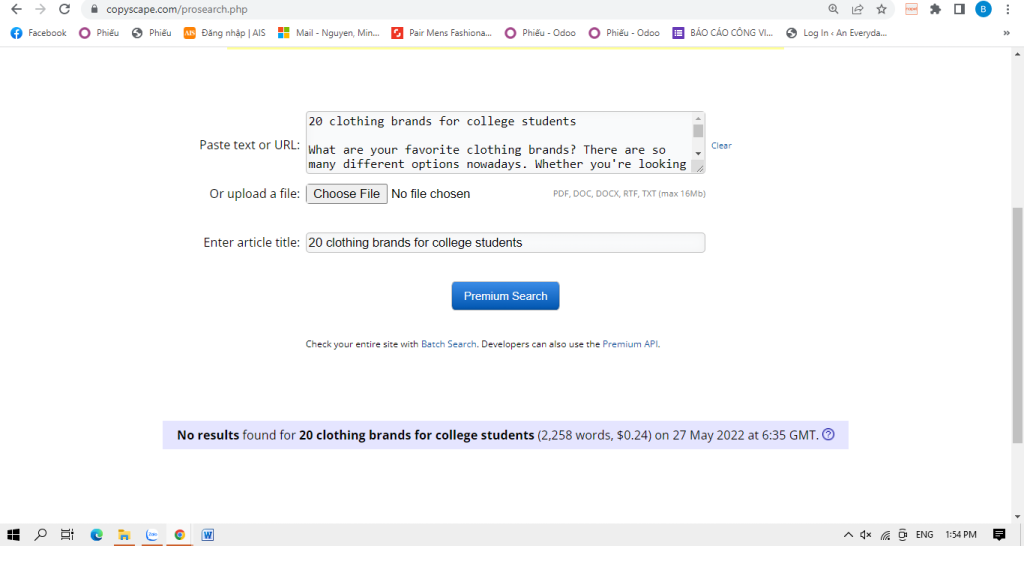Expand the hidden bookmarks overflow chevron

1006,33
